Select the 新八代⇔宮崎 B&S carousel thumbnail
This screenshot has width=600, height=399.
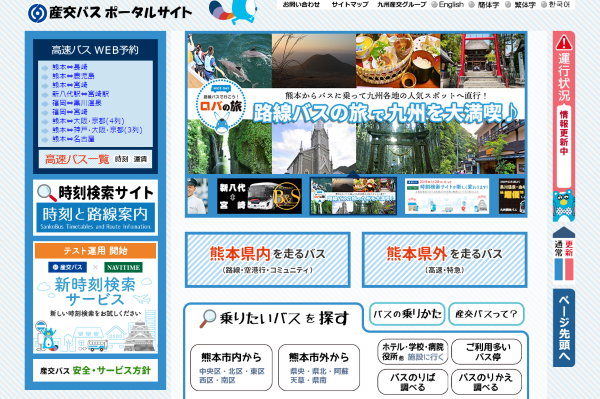click(259, 196)
